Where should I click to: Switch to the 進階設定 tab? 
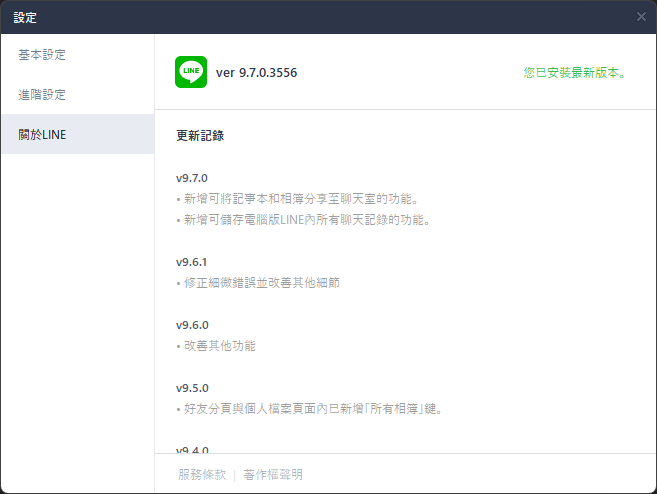(x=78, y=94)
